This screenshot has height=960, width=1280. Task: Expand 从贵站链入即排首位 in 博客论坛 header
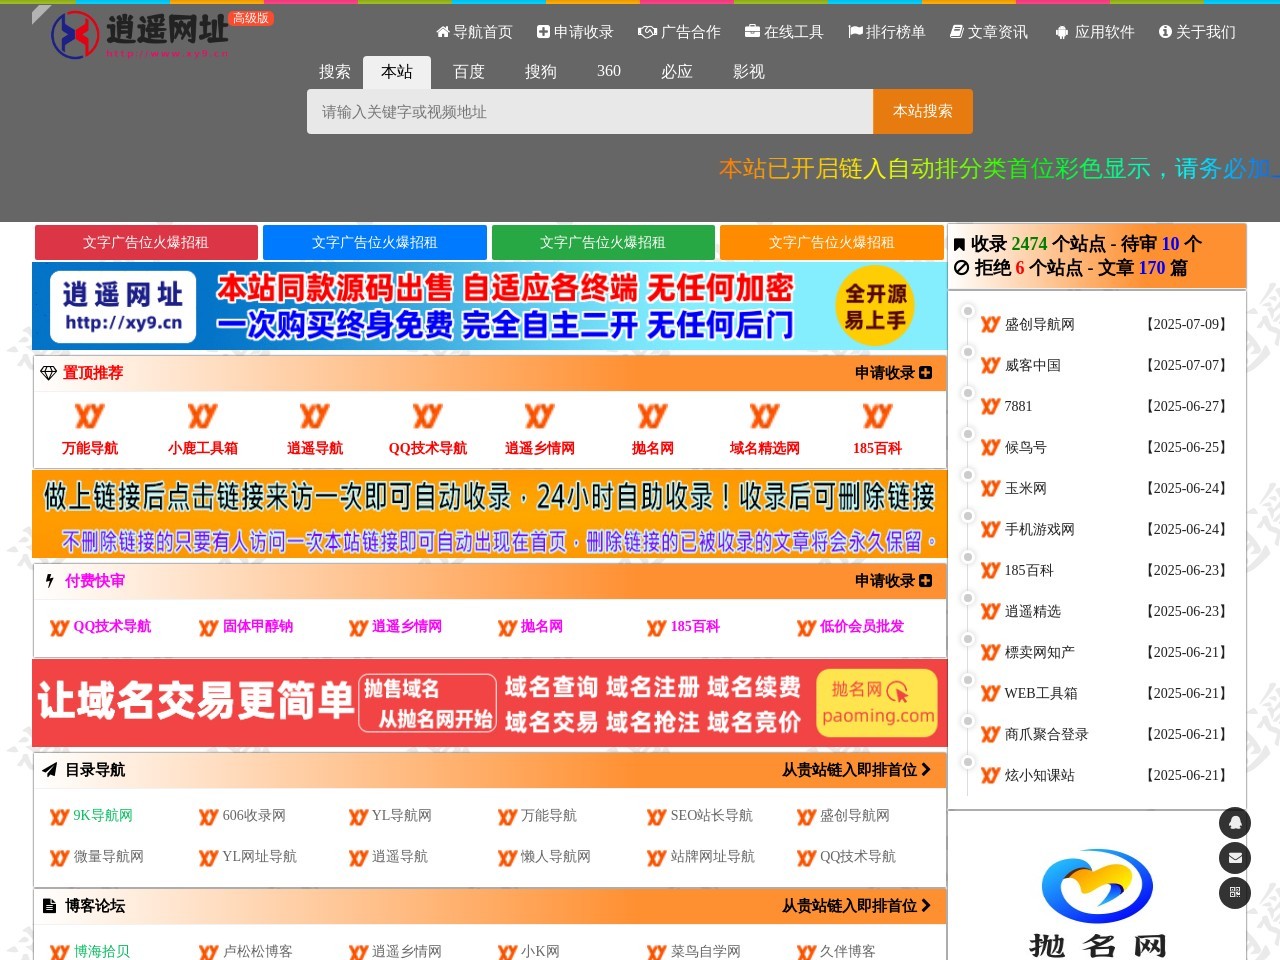click(x=856, y=906)
